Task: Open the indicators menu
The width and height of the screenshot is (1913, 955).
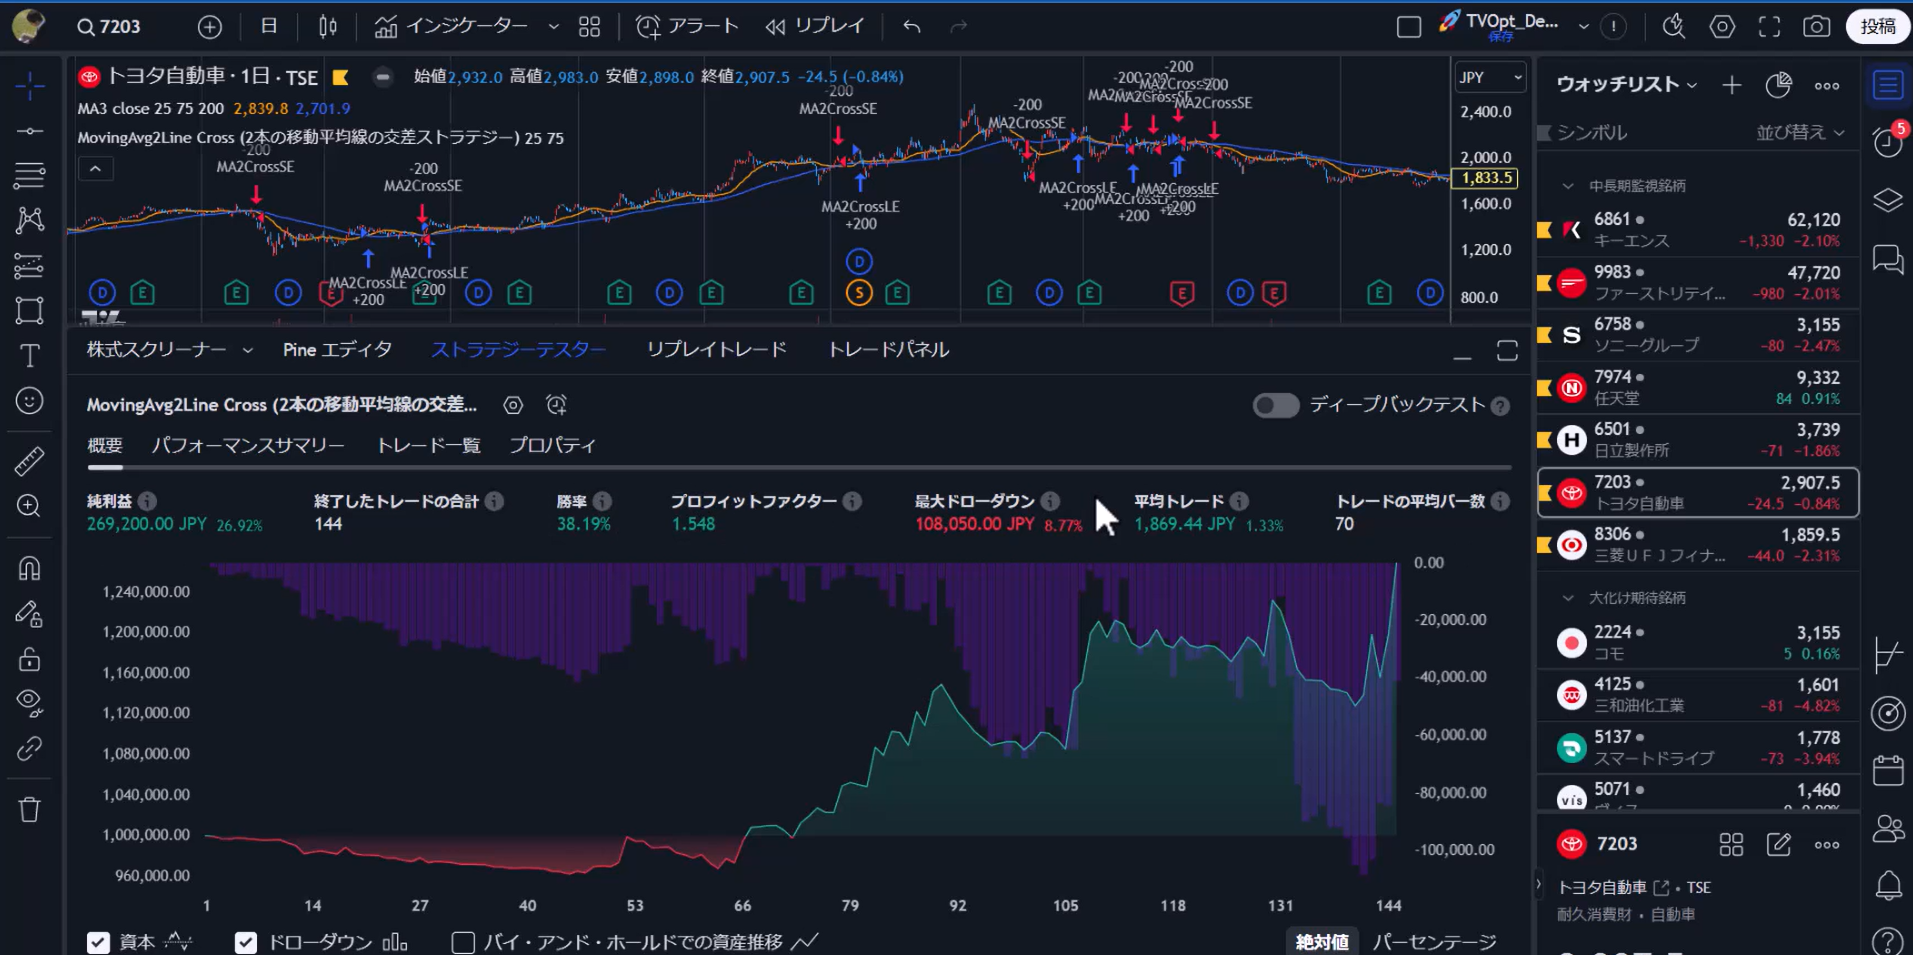Action: (450, 27)
